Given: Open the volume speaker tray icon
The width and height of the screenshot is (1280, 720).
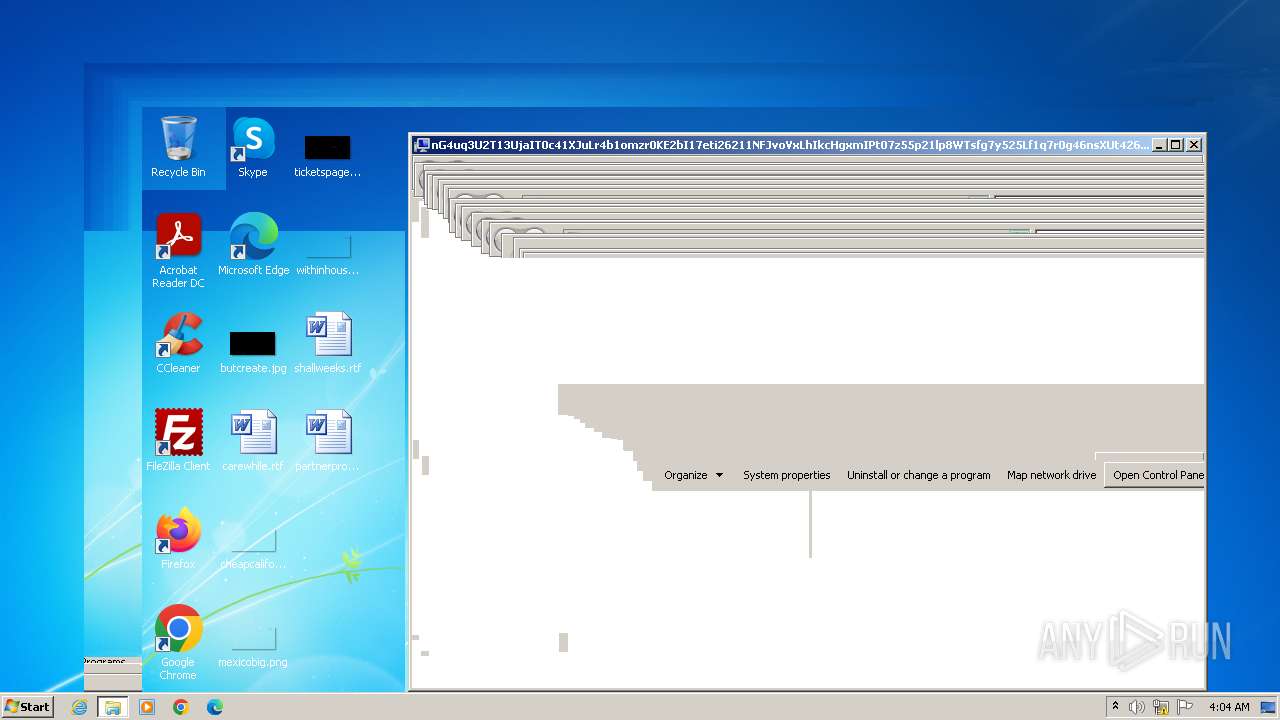Looking at the screenshot, I should (x=1137, y=707).
